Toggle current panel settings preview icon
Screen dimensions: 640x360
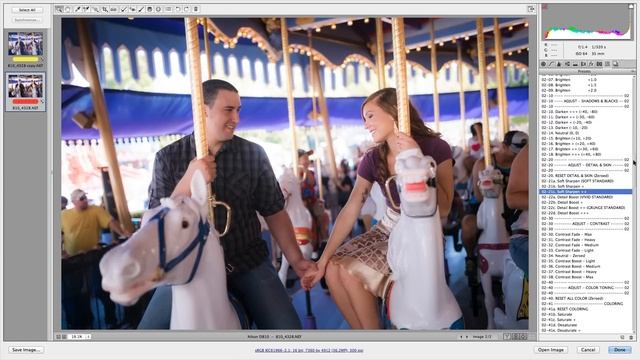(x=523, y=337)
